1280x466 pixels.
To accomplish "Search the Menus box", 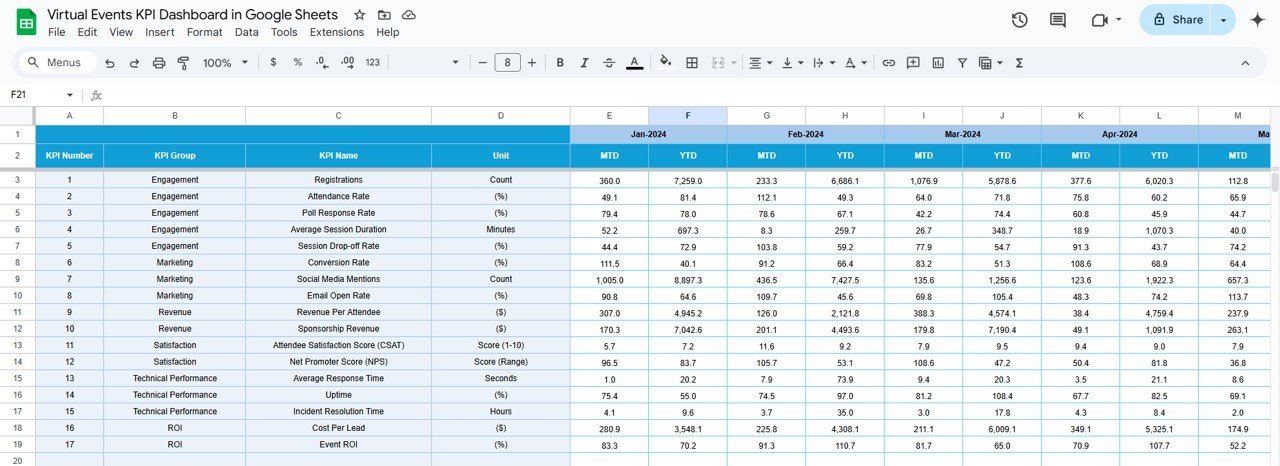I will pos(58,62).
